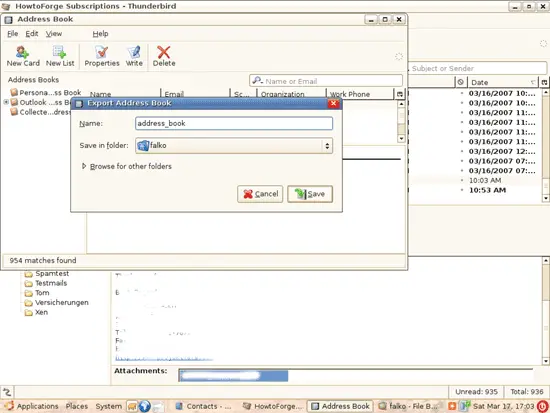Screen dimensions: 550x413
Task: Click the New List toolbar icon
Action: (60, 56)
